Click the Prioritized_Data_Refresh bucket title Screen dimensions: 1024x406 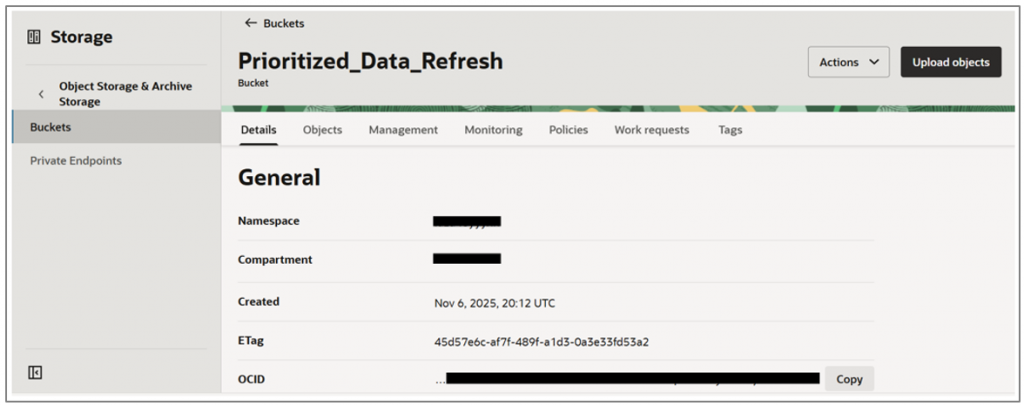(370, 61)
